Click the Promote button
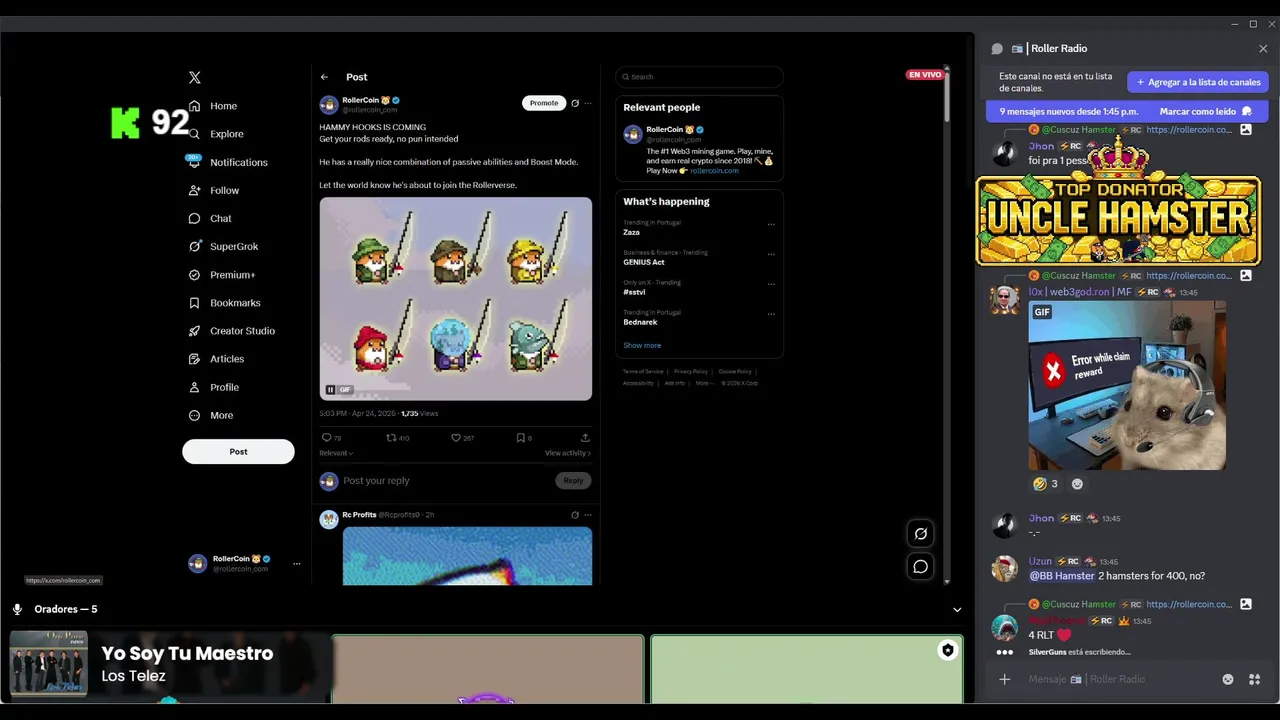1280x720 pixels. pos(544,103)
